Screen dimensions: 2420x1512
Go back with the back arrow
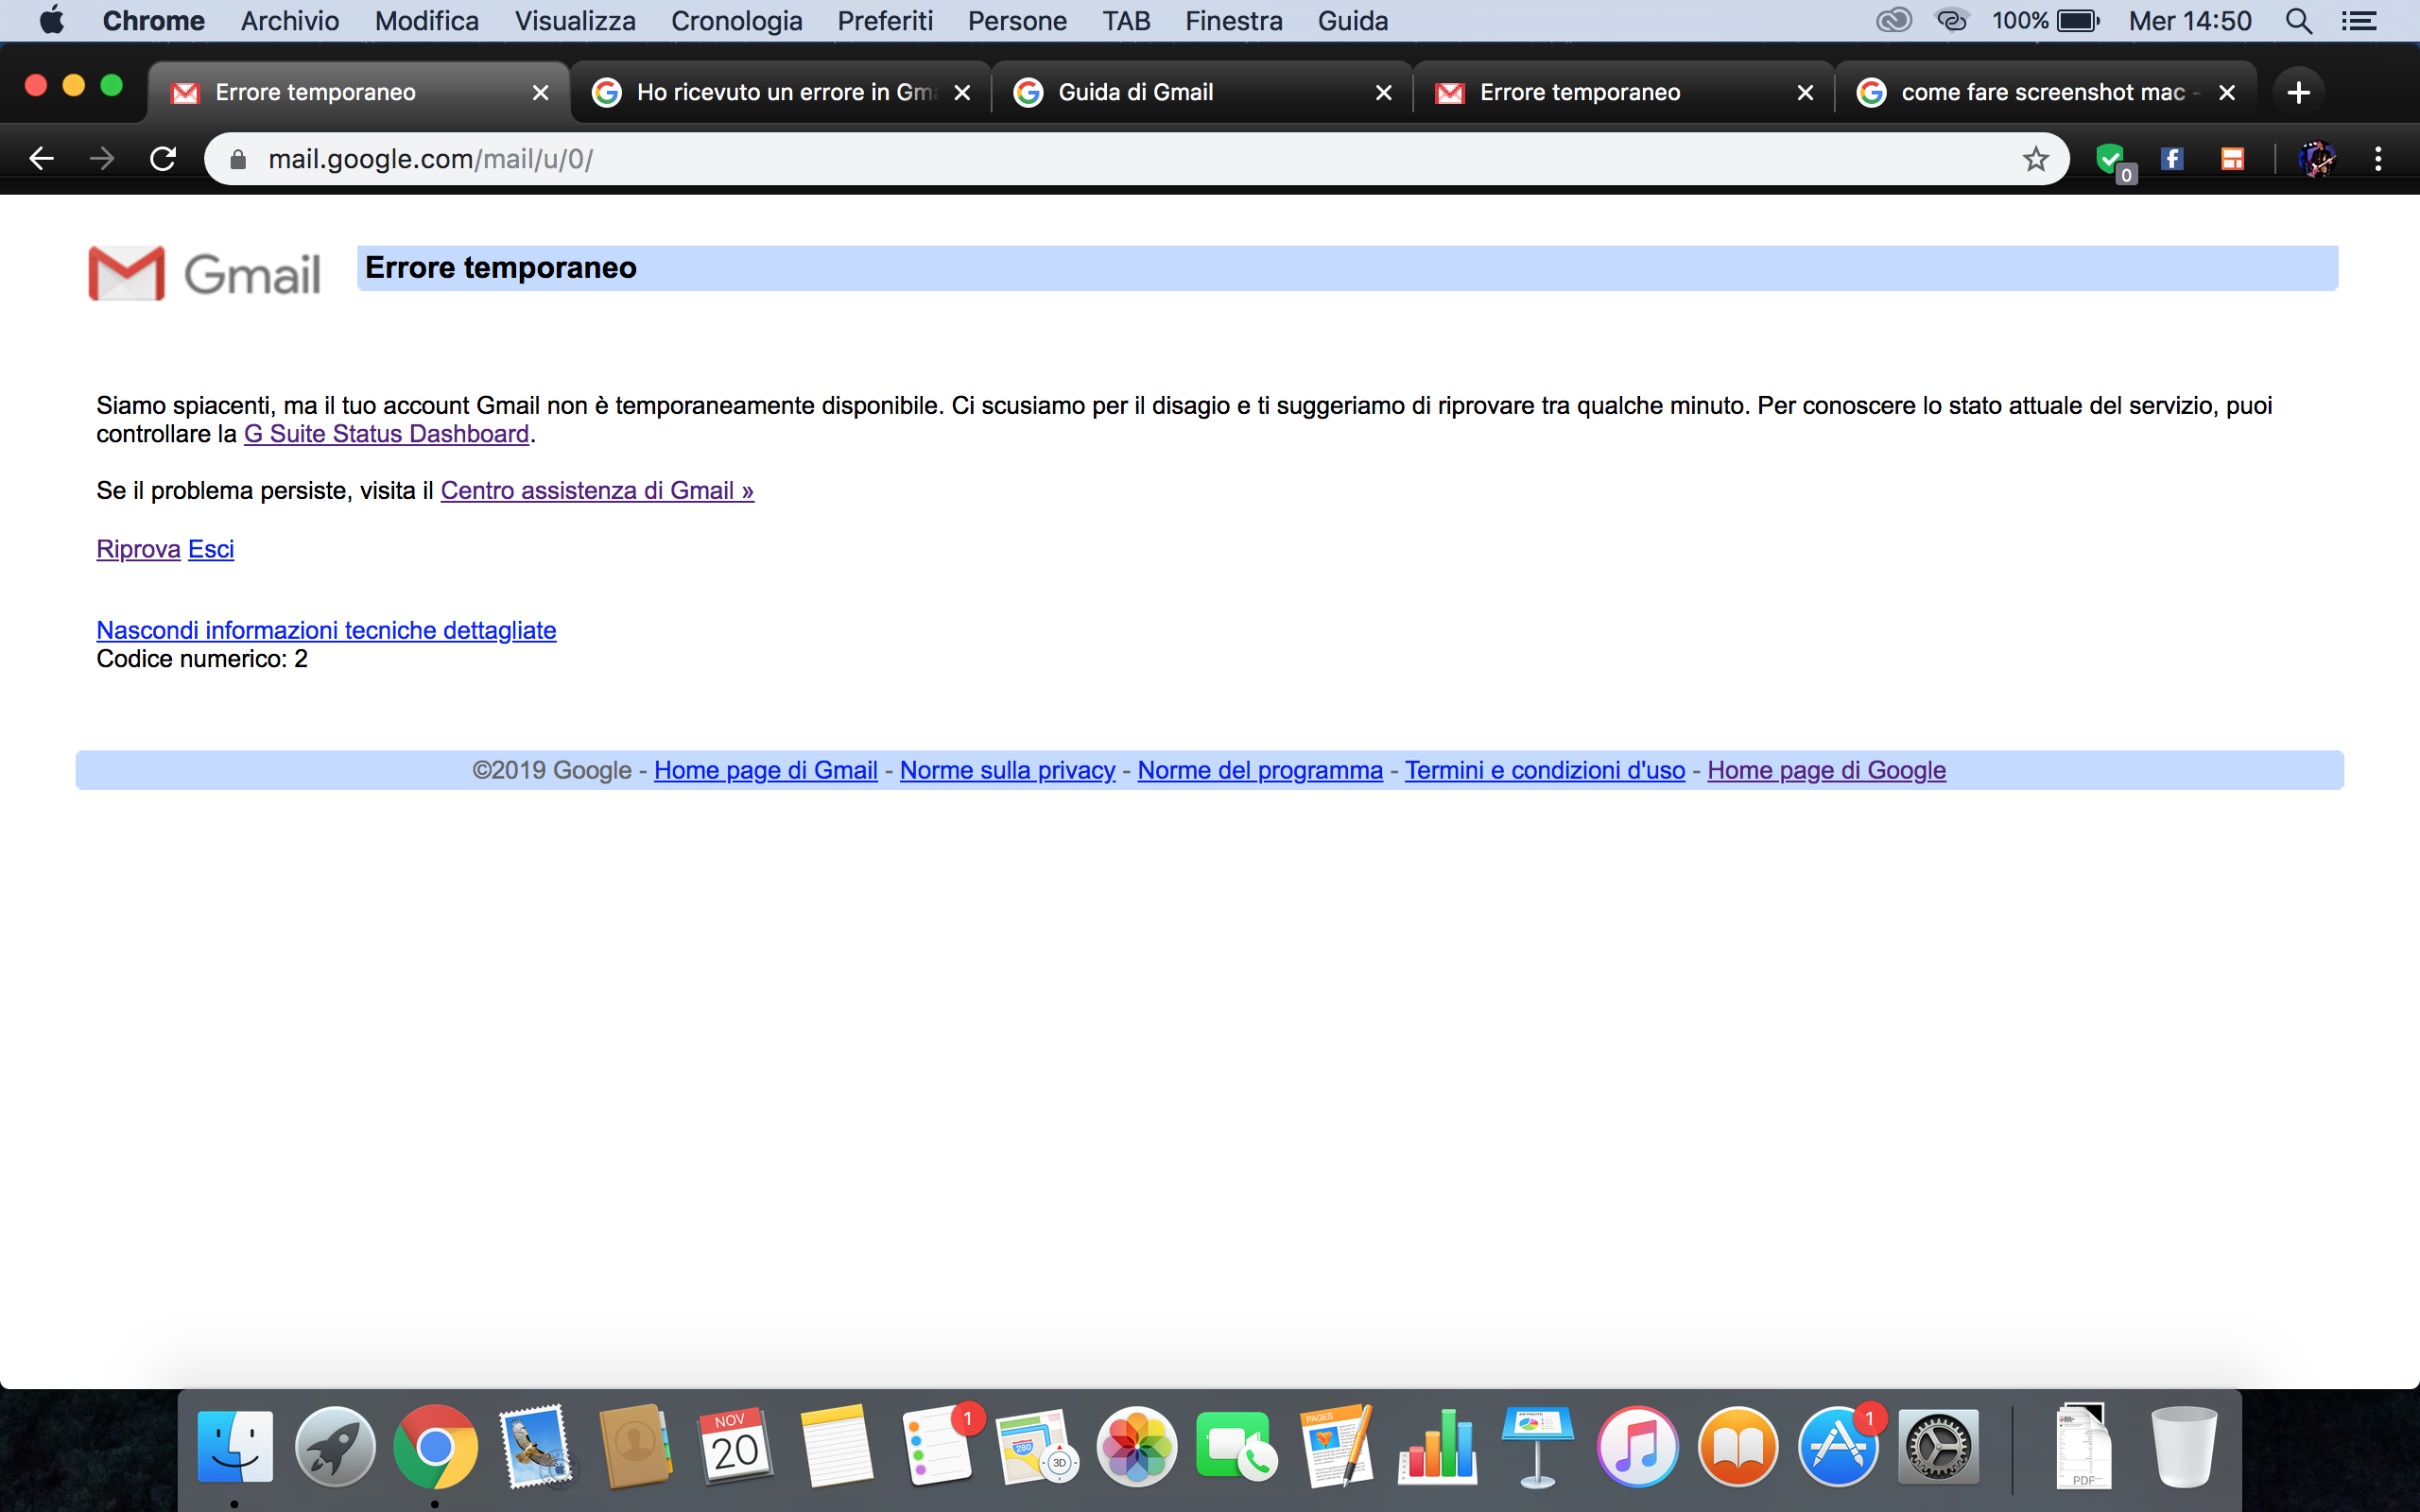pos(41,158)
